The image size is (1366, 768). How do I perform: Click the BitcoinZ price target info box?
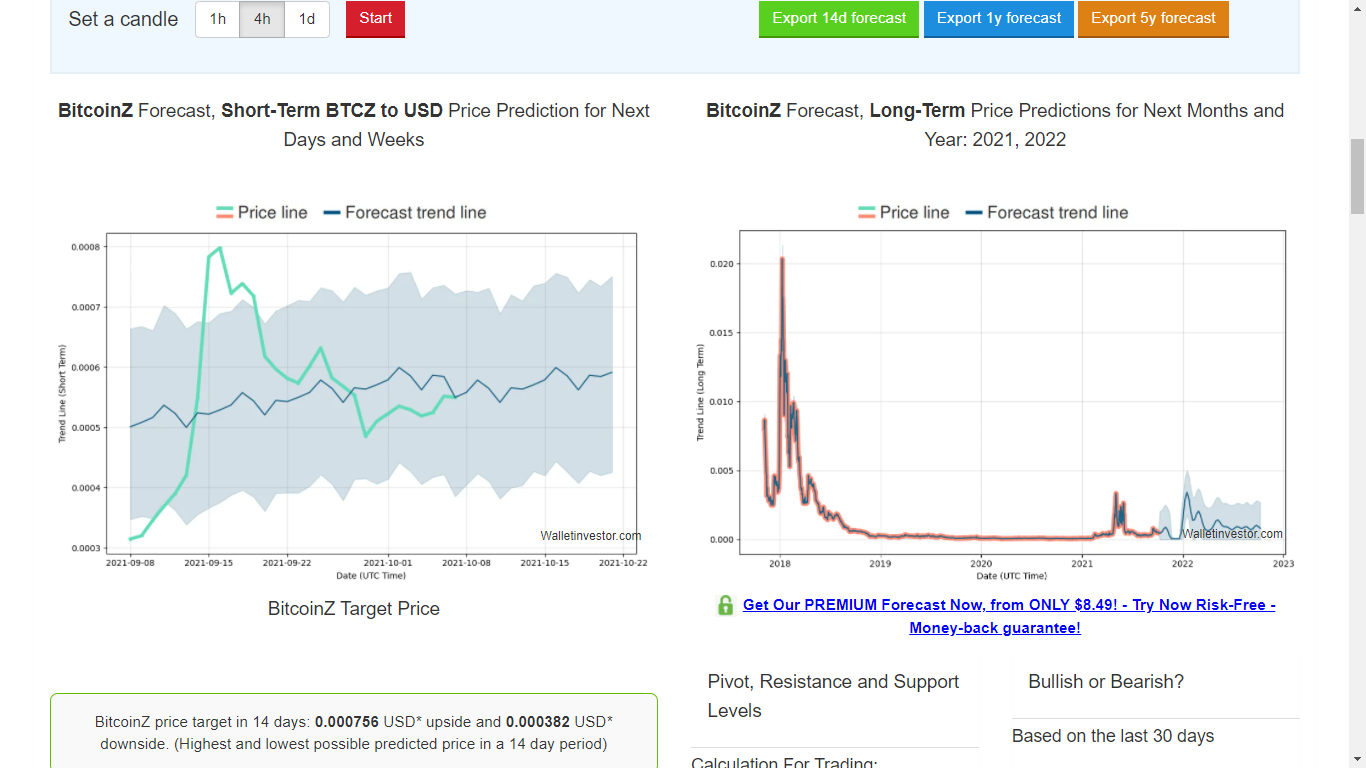tap(354, 731)
